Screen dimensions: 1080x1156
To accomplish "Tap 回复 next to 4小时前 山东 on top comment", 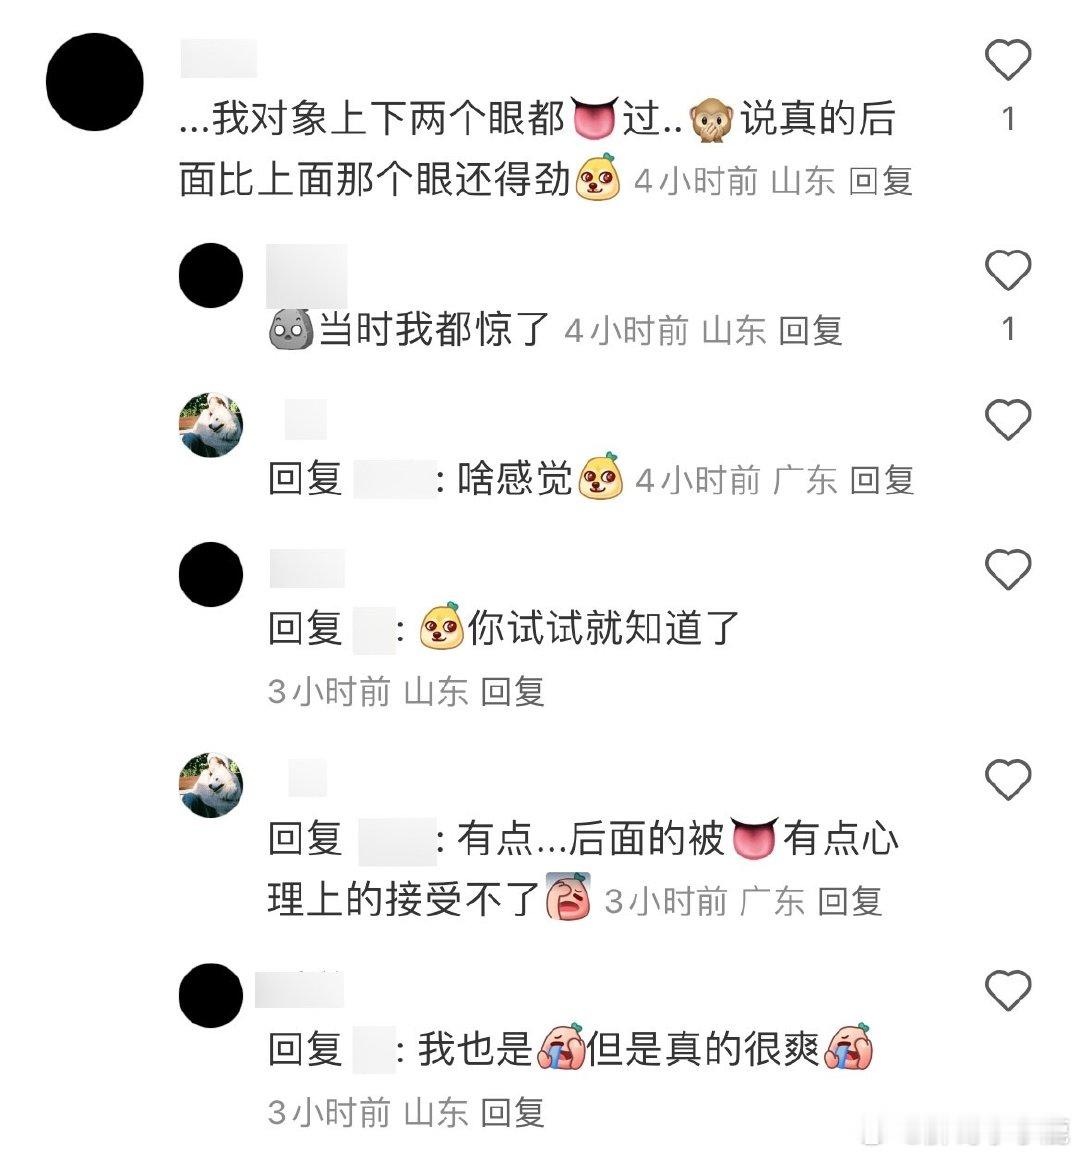I will pyautogui.click(x=881, y=181).
